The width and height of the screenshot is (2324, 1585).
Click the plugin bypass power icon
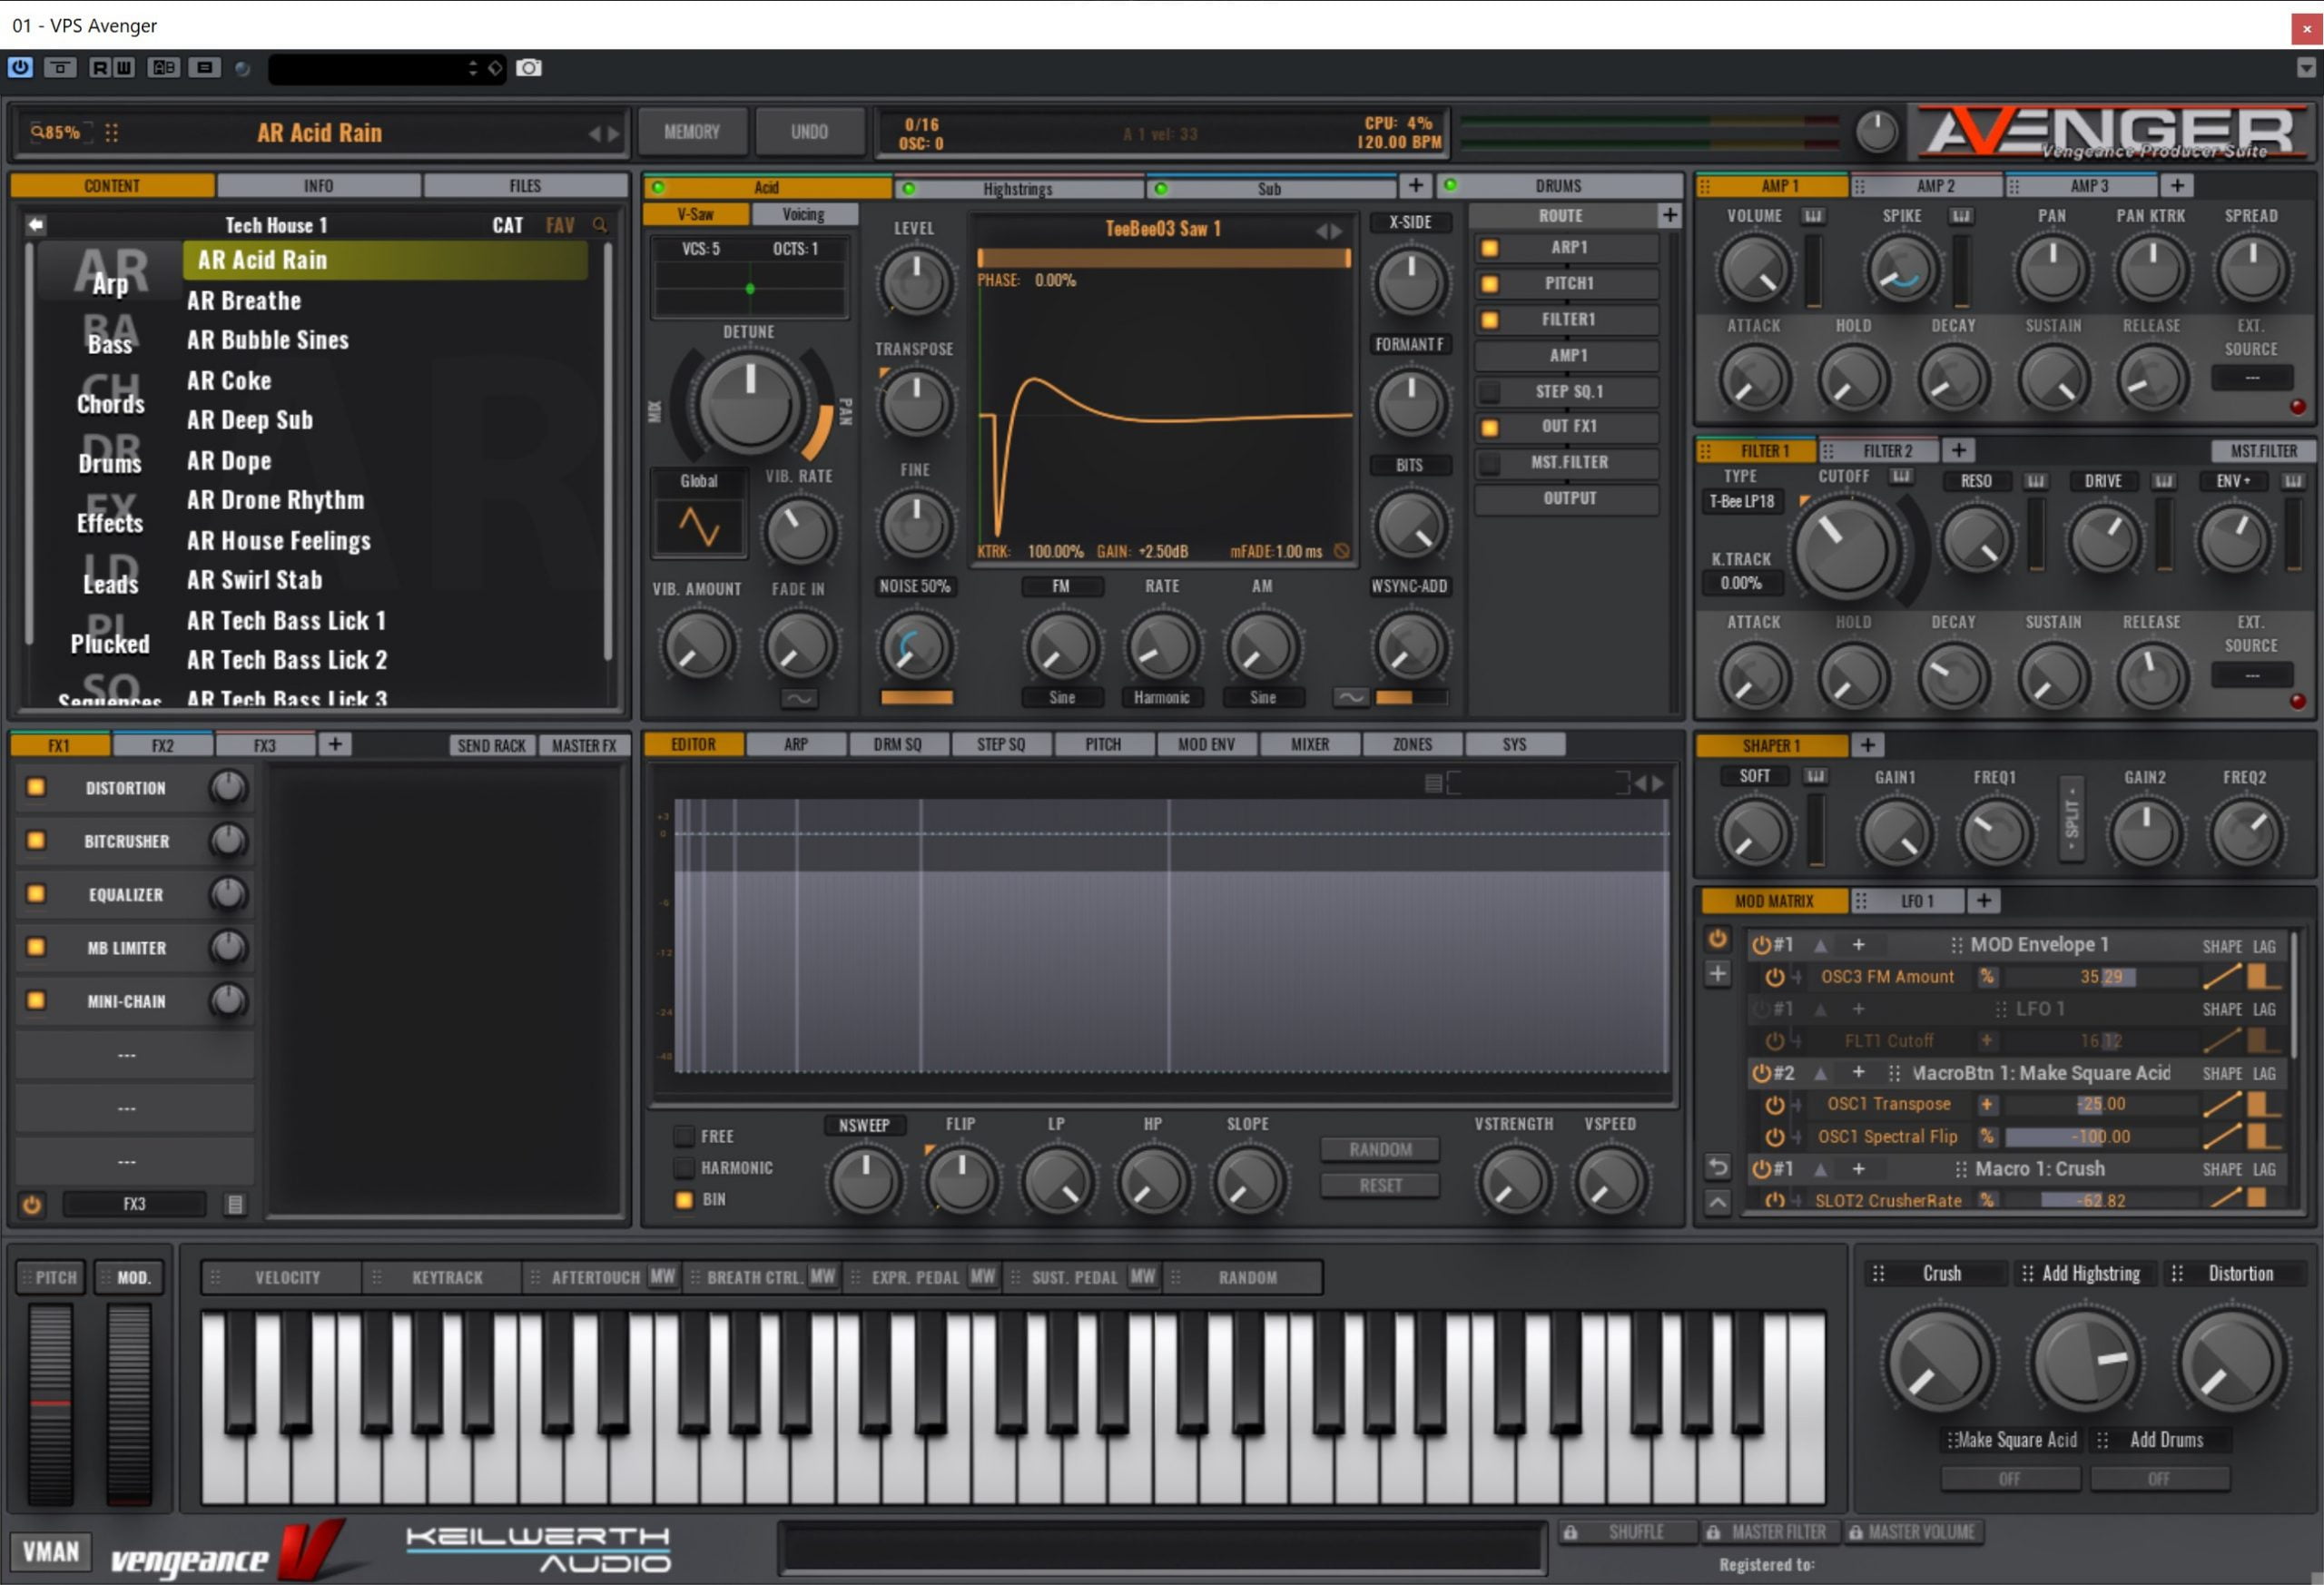20,67
